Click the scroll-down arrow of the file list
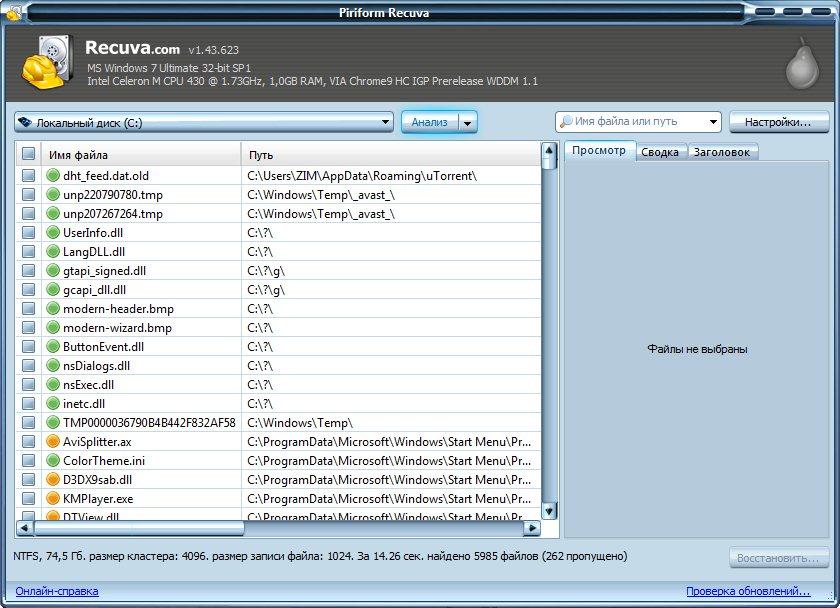 tap(549, 510)
